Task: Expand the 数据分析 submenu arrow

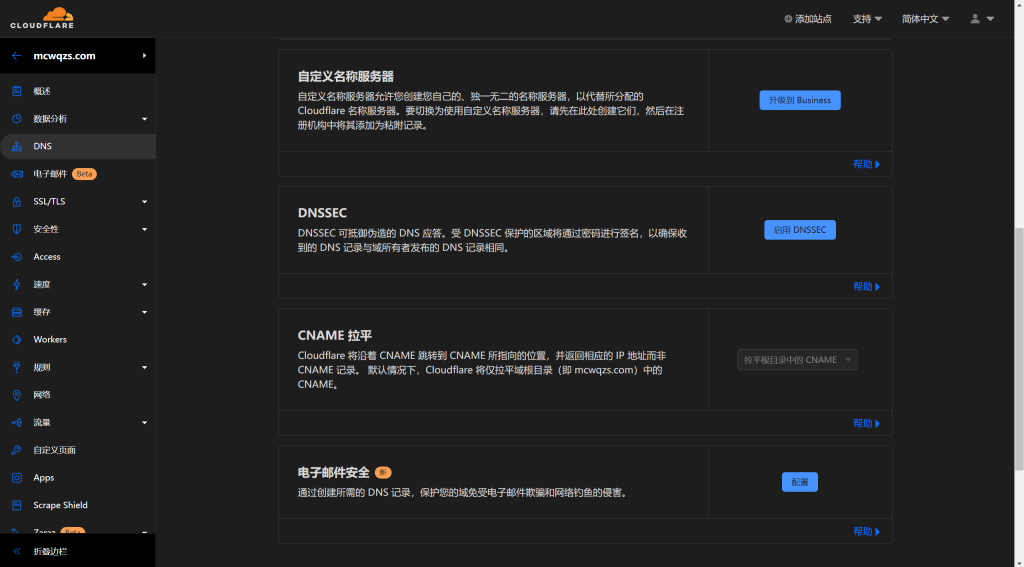Action: [x=144, y=119]
